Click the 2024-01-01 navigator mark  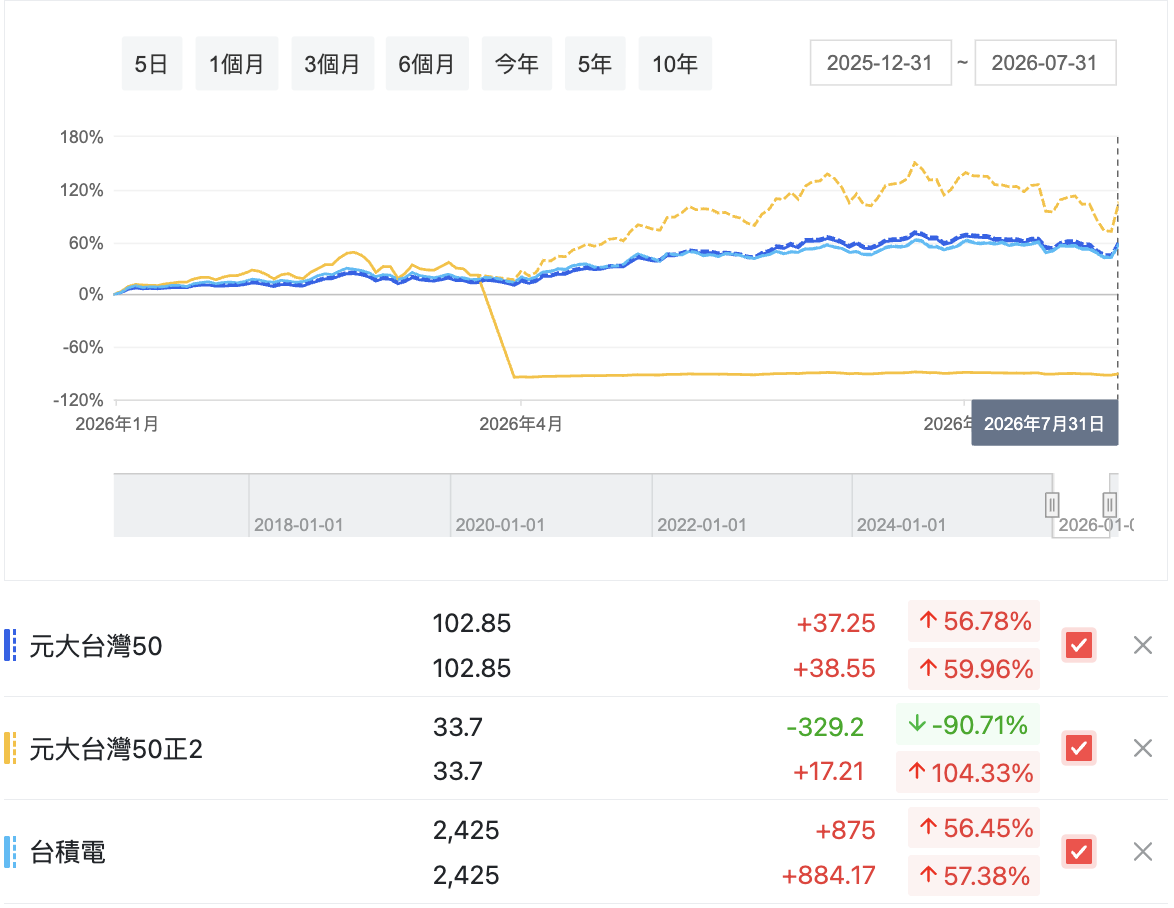[x=901, y=525]
